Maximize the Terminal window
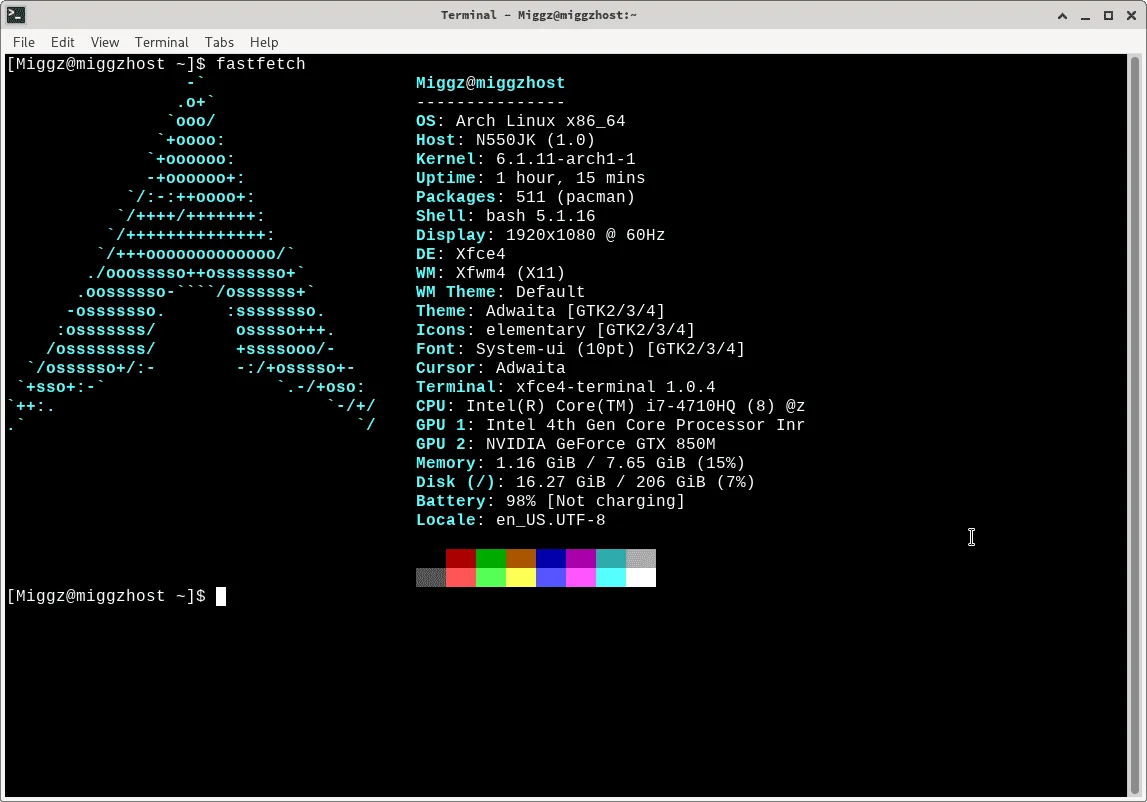1147x802 pixels. pyautogui.click(x=1108, y=15)
